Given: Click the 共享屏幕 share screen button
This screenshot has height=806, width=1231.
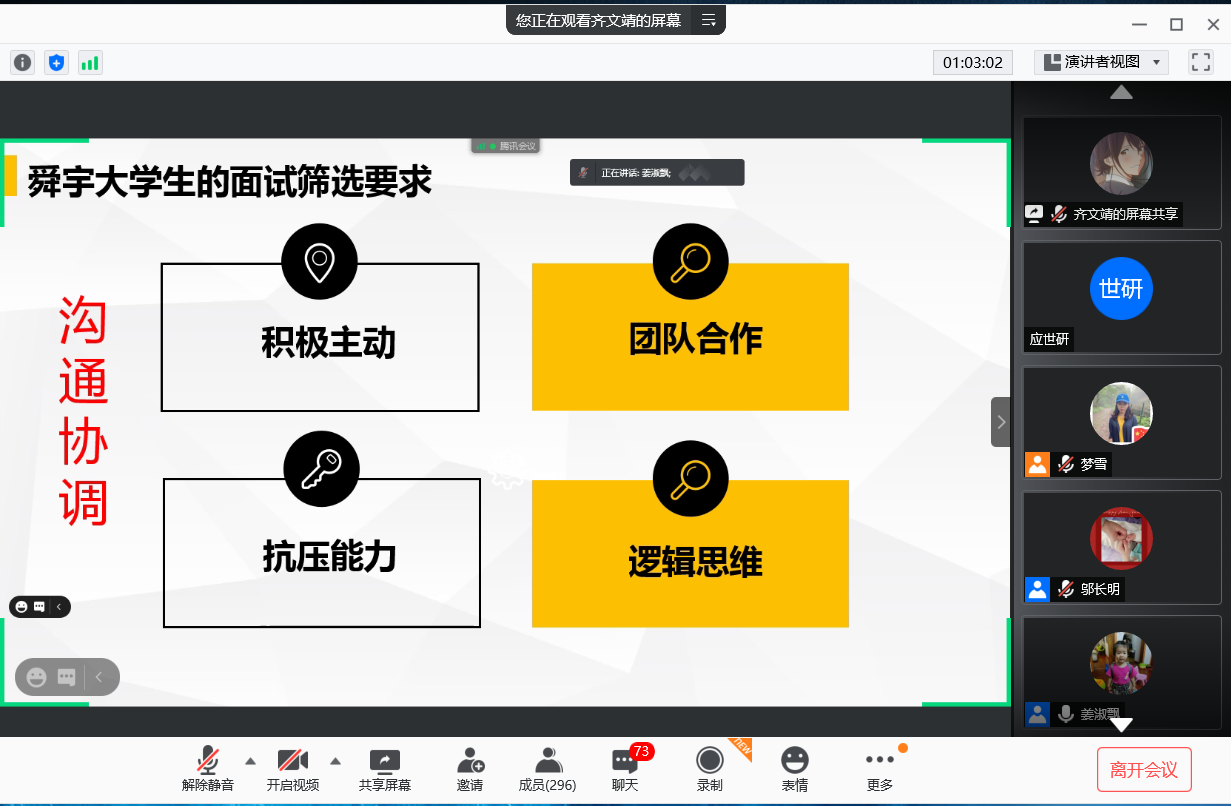Looking at the screenshot, I should 385,769.
